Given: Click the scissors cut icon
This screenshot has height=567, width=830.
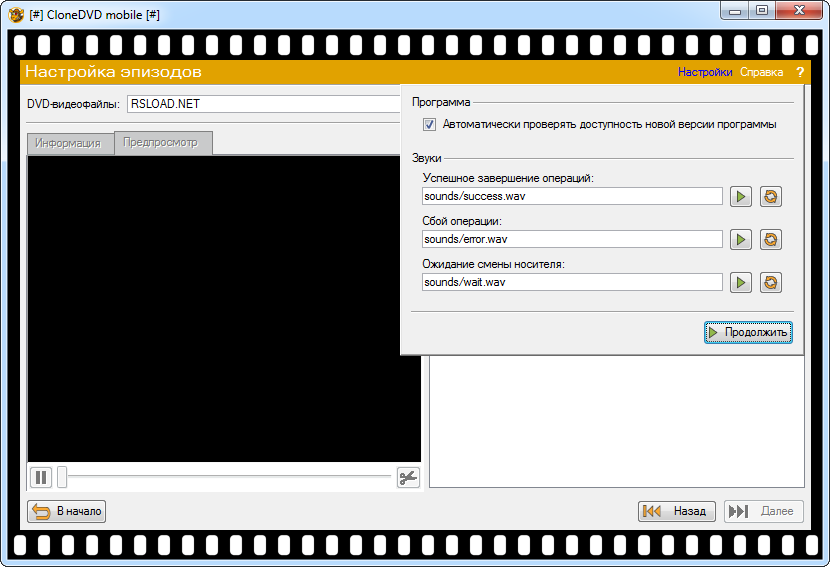Looking at the screenshot, I should [x=408, y=478].
